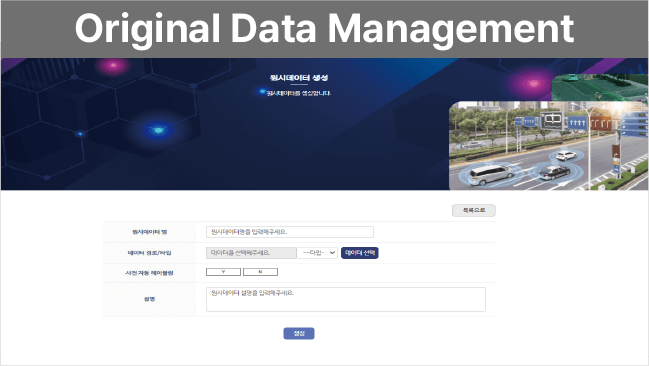The width and height of the screenshot is (649, 366).
Task: Click the greyed data path field
Action: 251,253
